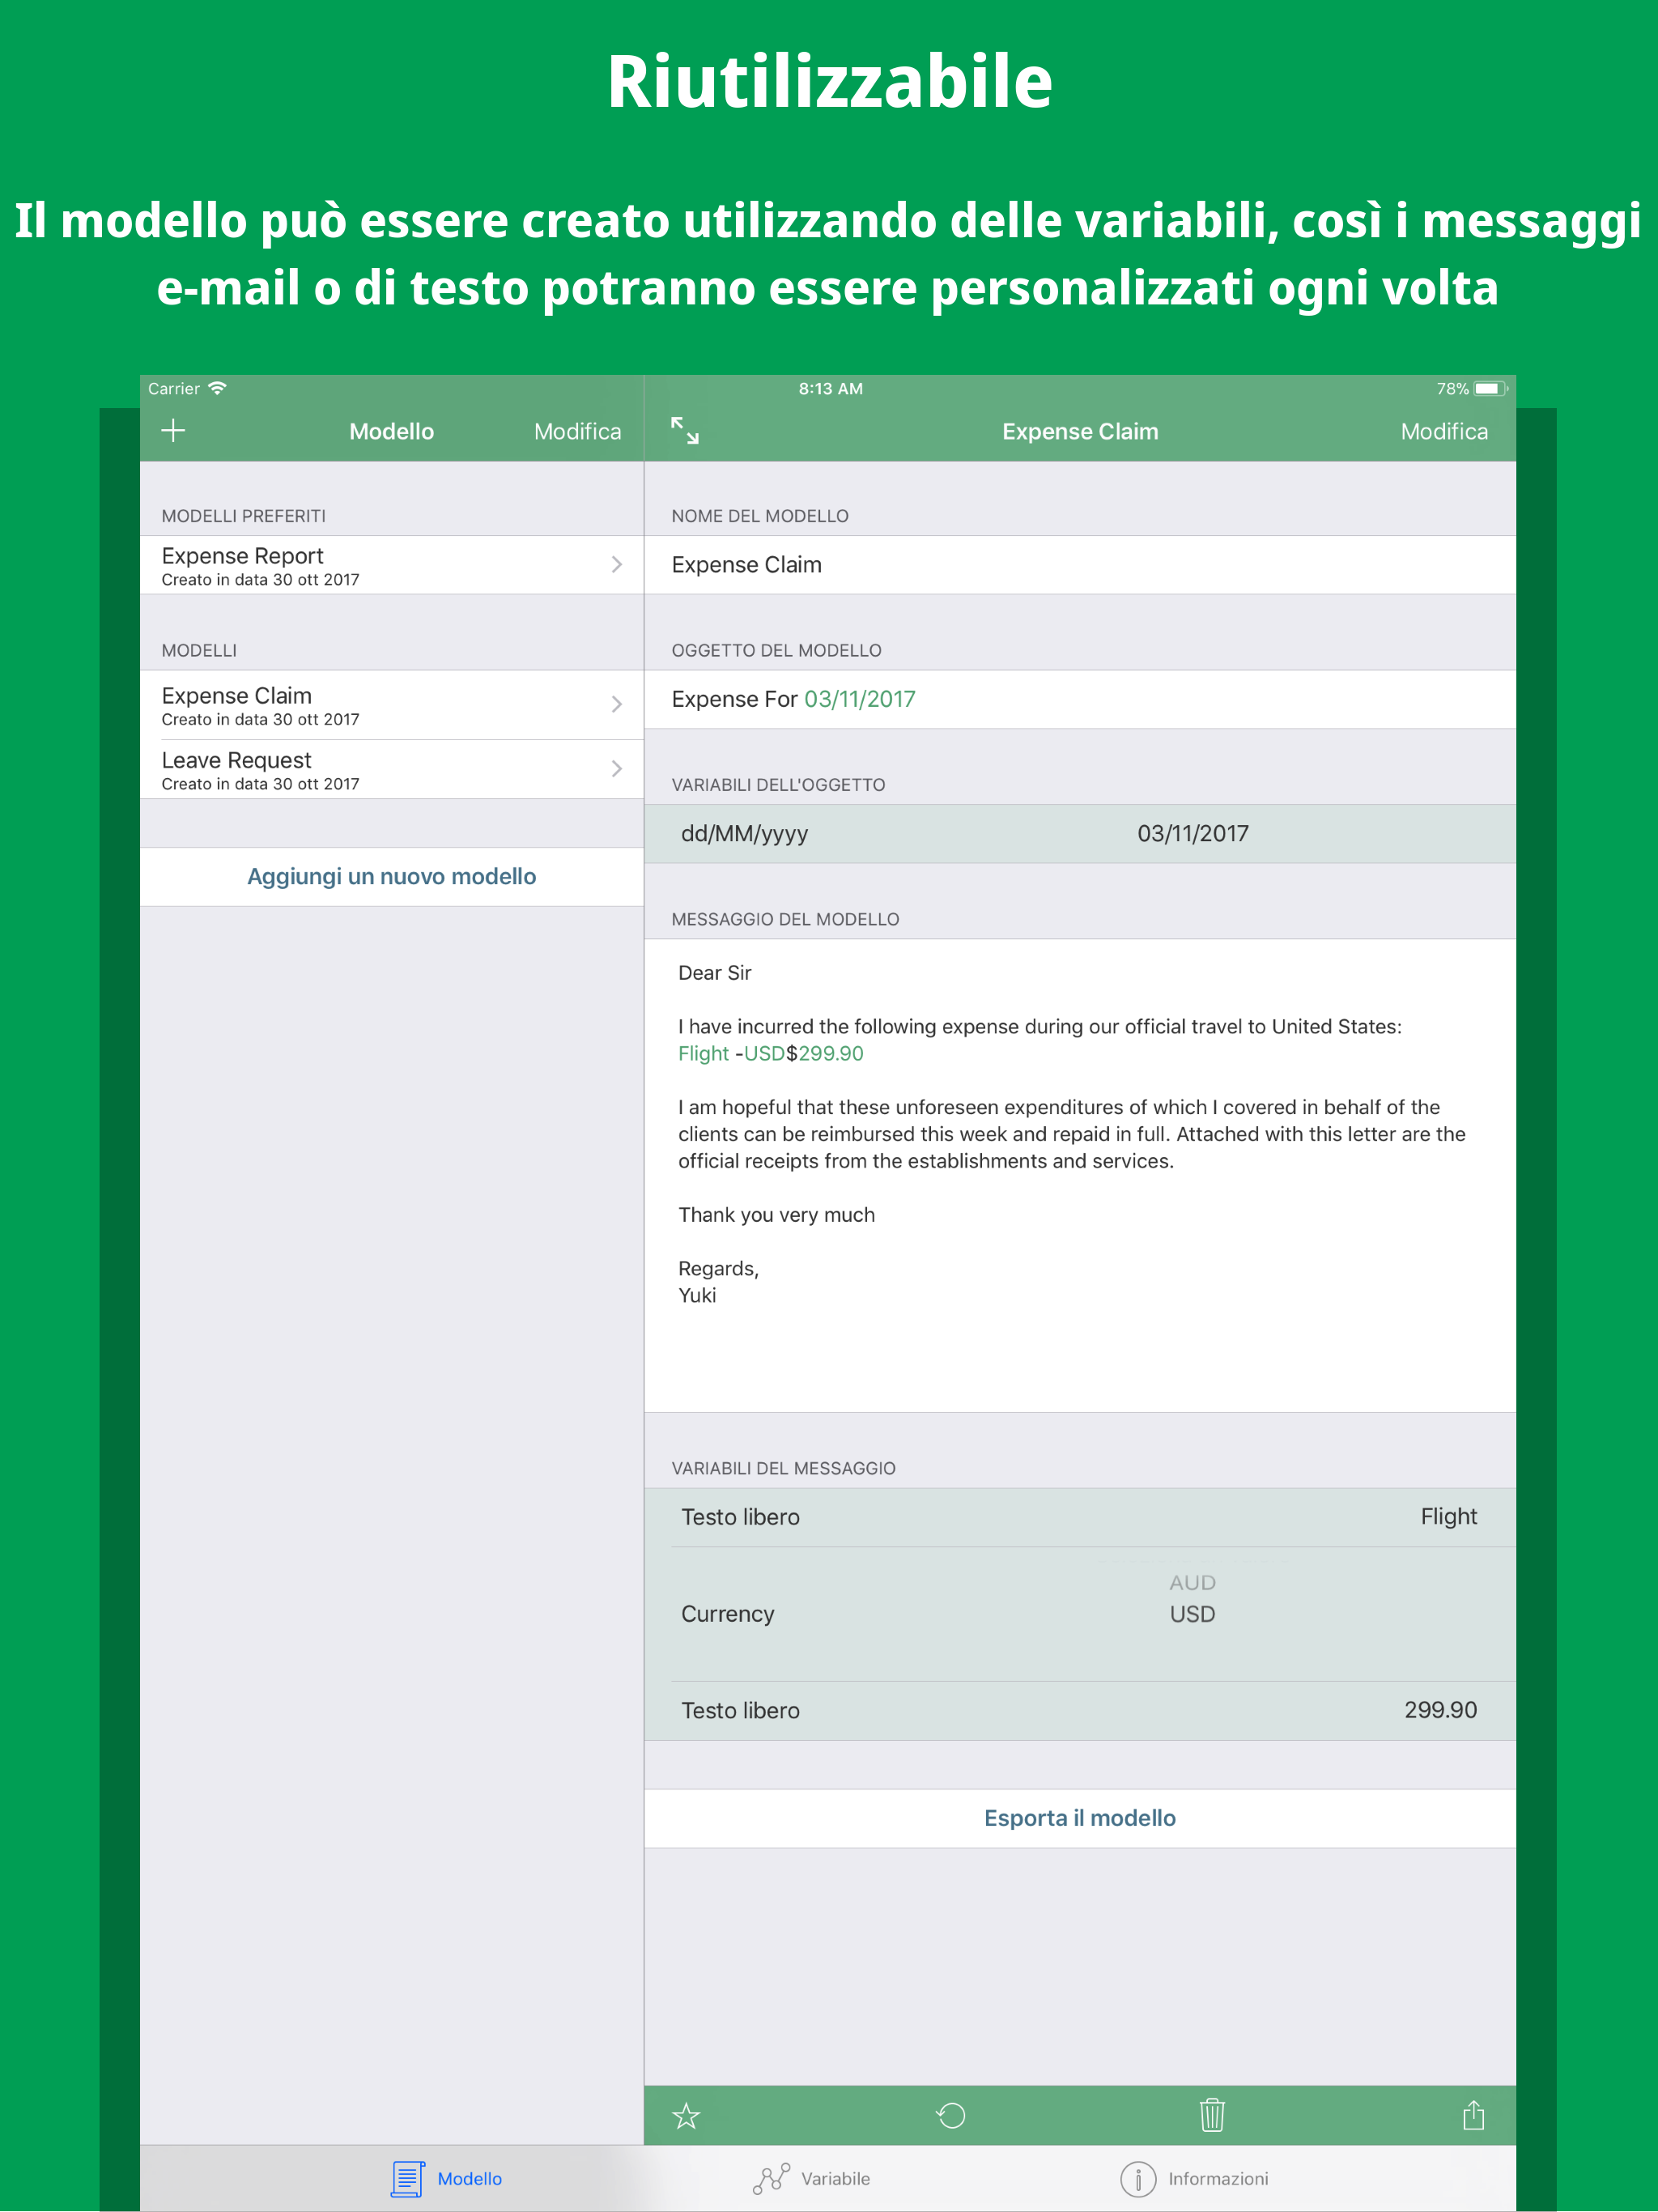Tap the MODELLI PREFERITI section header
The width and height of the screenshot is (1658, 2212).
tap(244, 516)
